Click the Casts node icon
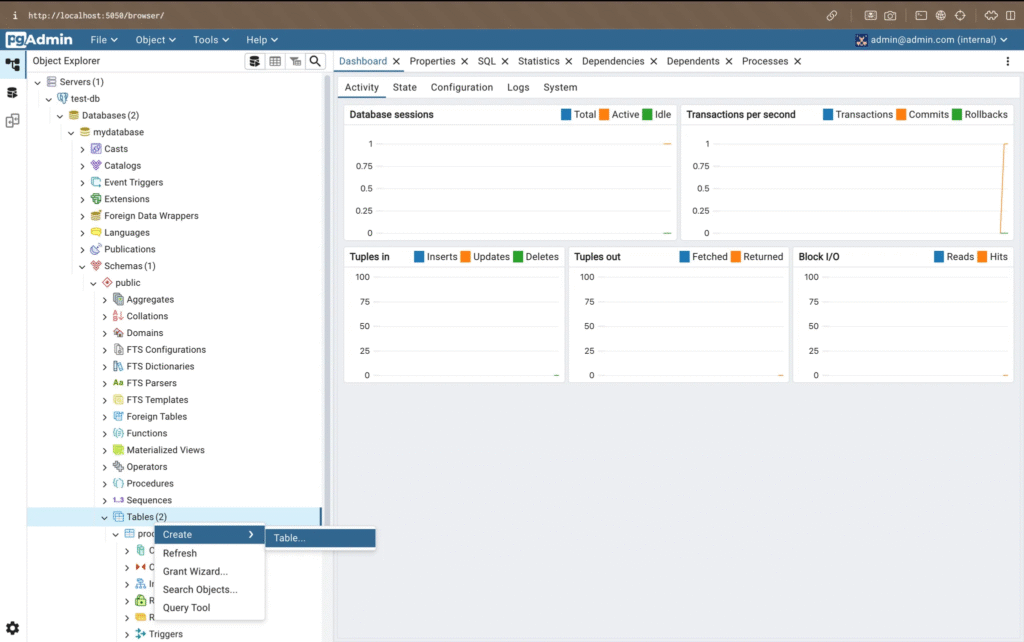This screenshot has width=1024, height=642. tap(96, 149)
